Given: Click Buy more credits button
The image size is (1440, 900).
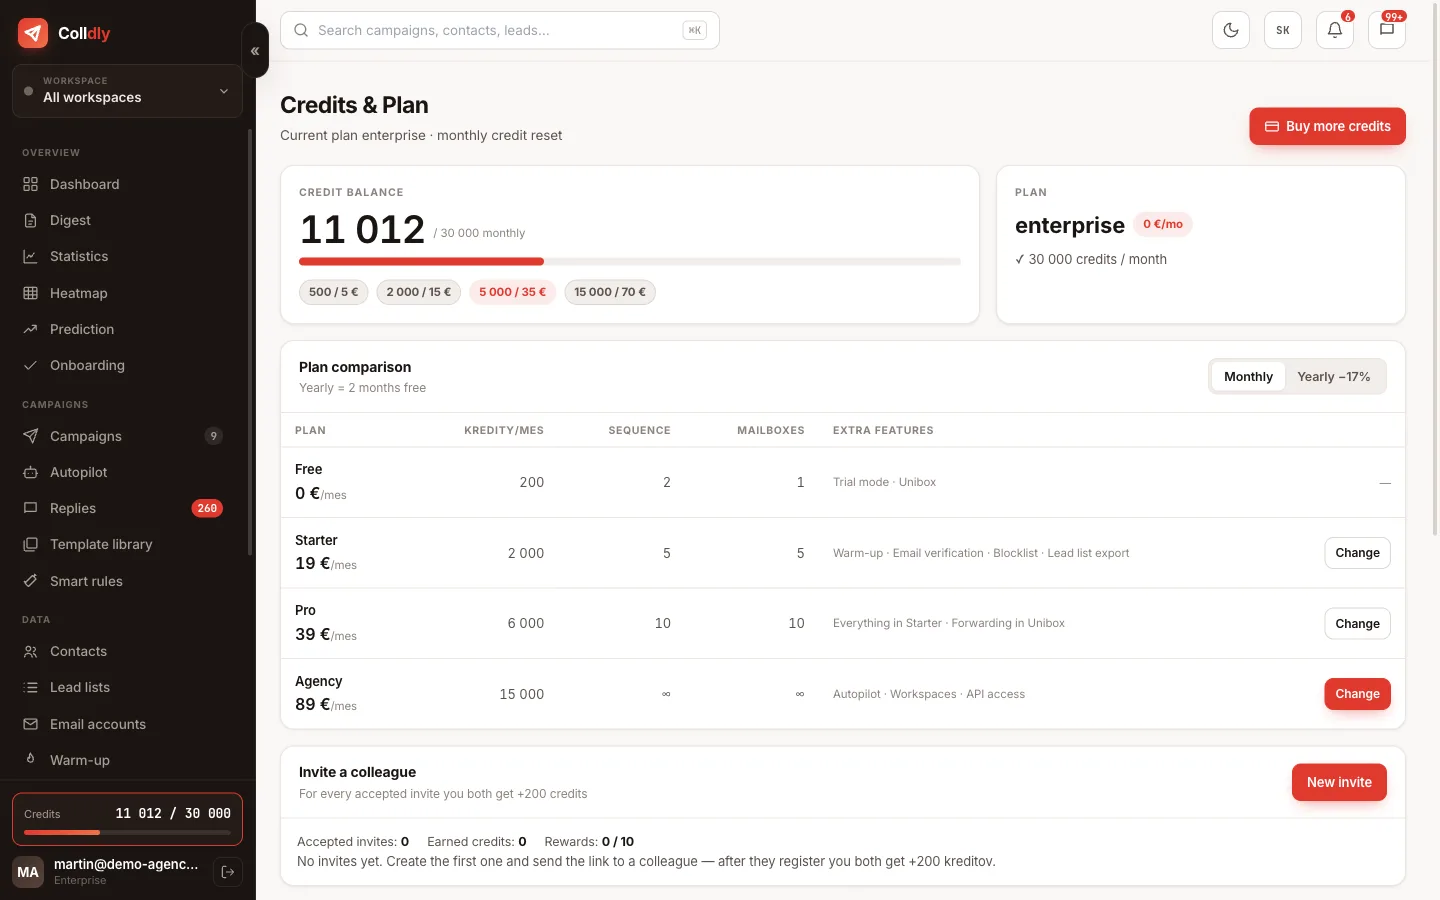Looking at the screenshot, I should pyautogui.click(x=1327, y=126).
